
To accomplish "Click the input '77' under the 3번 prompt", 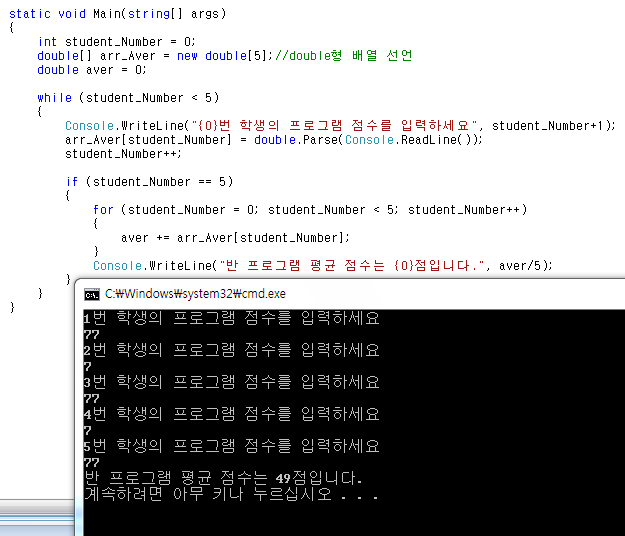I will pyautogui.click(x=91, y=398).
